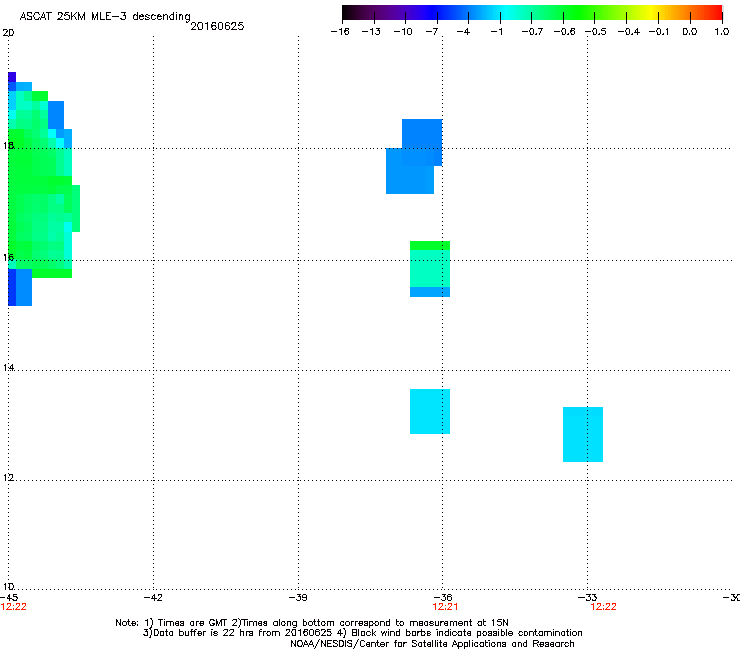
Task: Click the -0.7 color scale label
Action: (x=532, y=32)
